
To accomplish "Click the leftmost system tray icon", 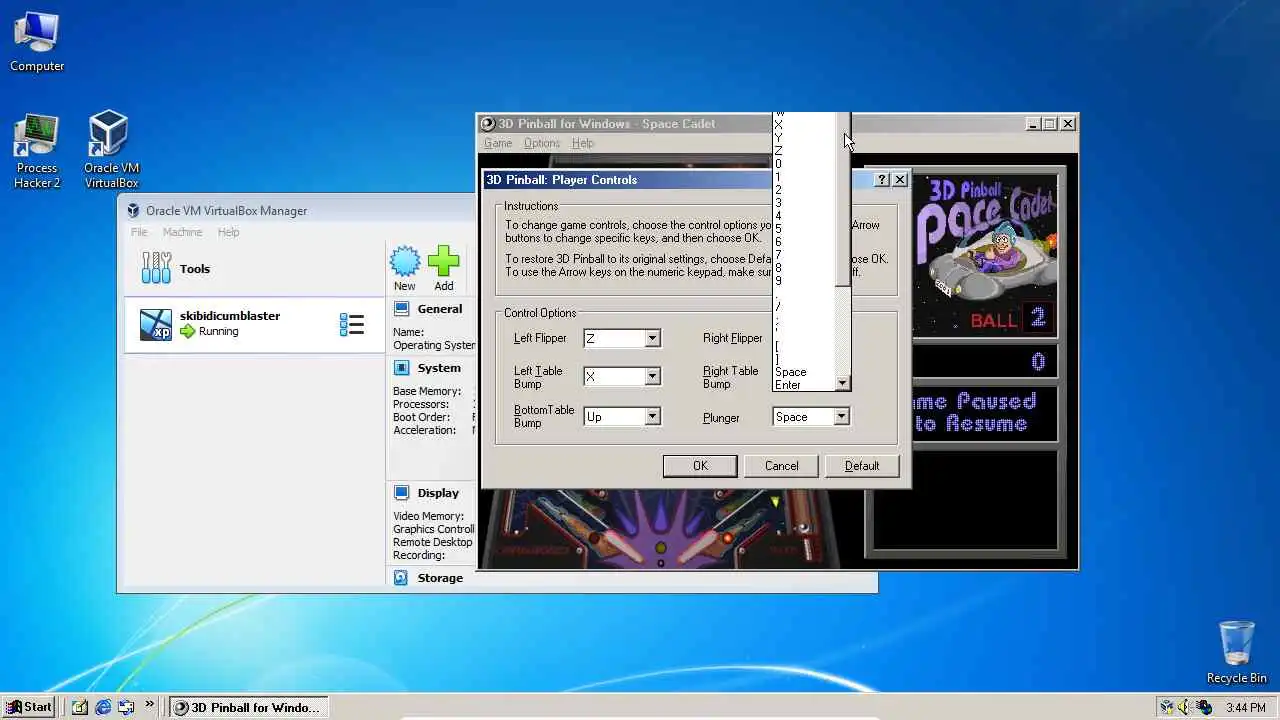I will coord(1167,707).
